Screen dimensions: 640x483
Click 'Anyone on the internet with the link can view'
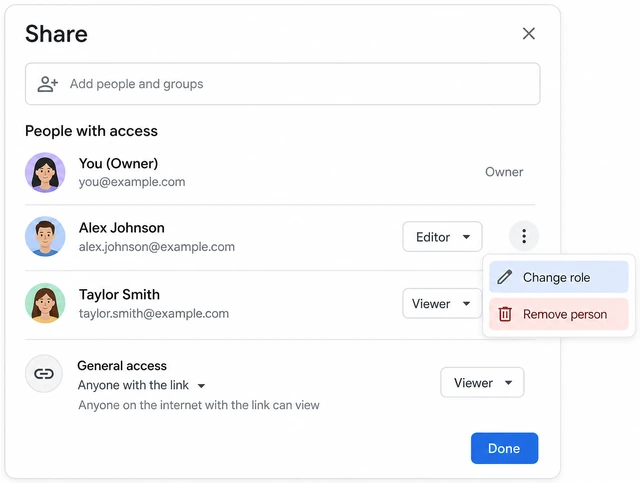coord(199,405)
